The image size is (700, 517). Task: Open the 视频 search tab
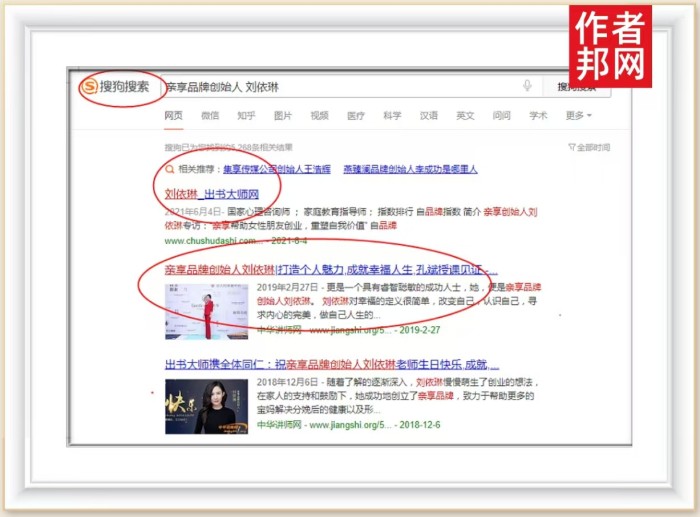pyautogui.click(x=319, y=116)
